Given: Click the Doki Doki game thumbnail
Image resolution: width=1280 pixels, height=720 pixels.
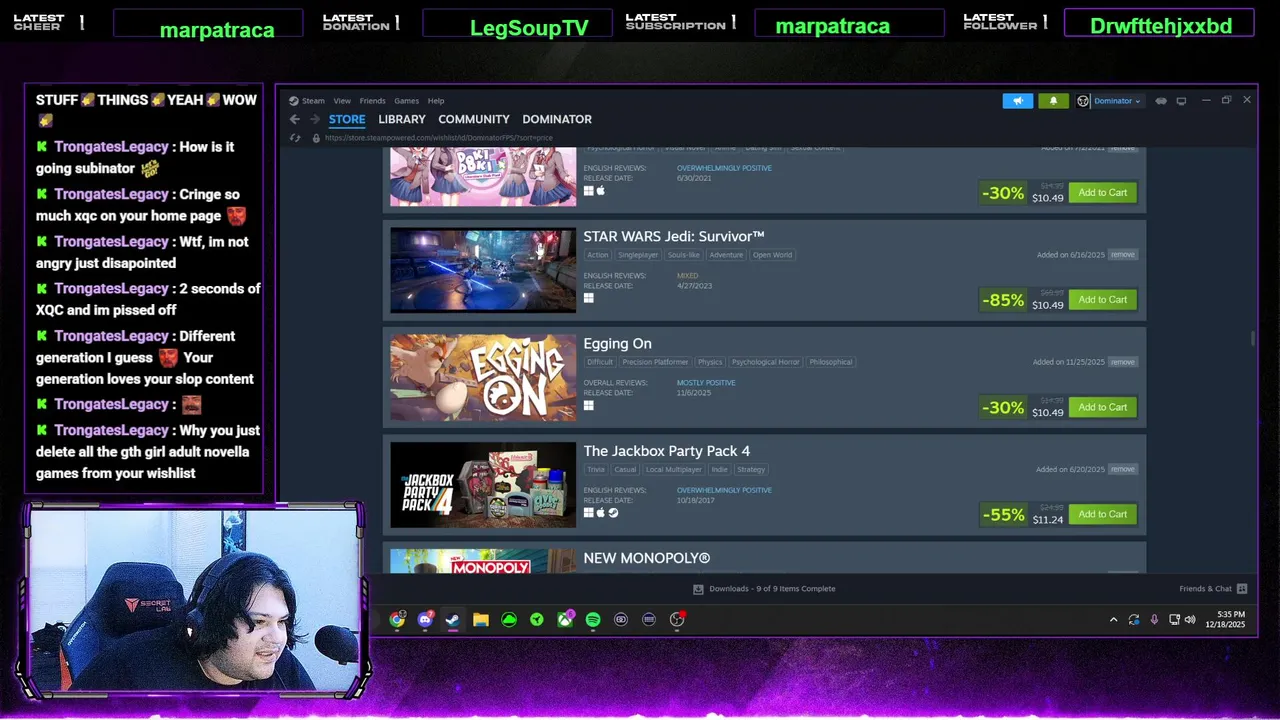Looking at the screenshot, I should click(483, 177).
